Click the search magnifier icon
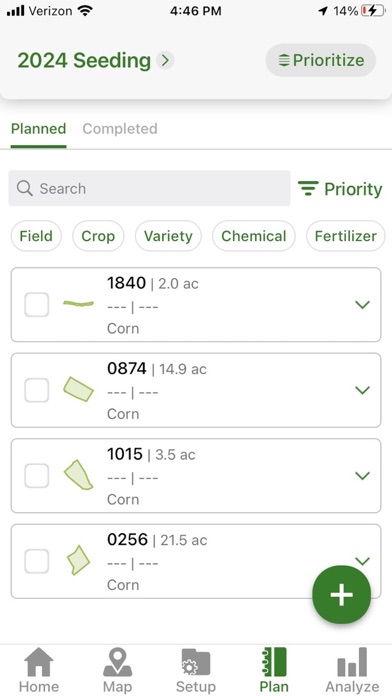The width and height of the screenshot is (392, 696). (x=24, y=188)
